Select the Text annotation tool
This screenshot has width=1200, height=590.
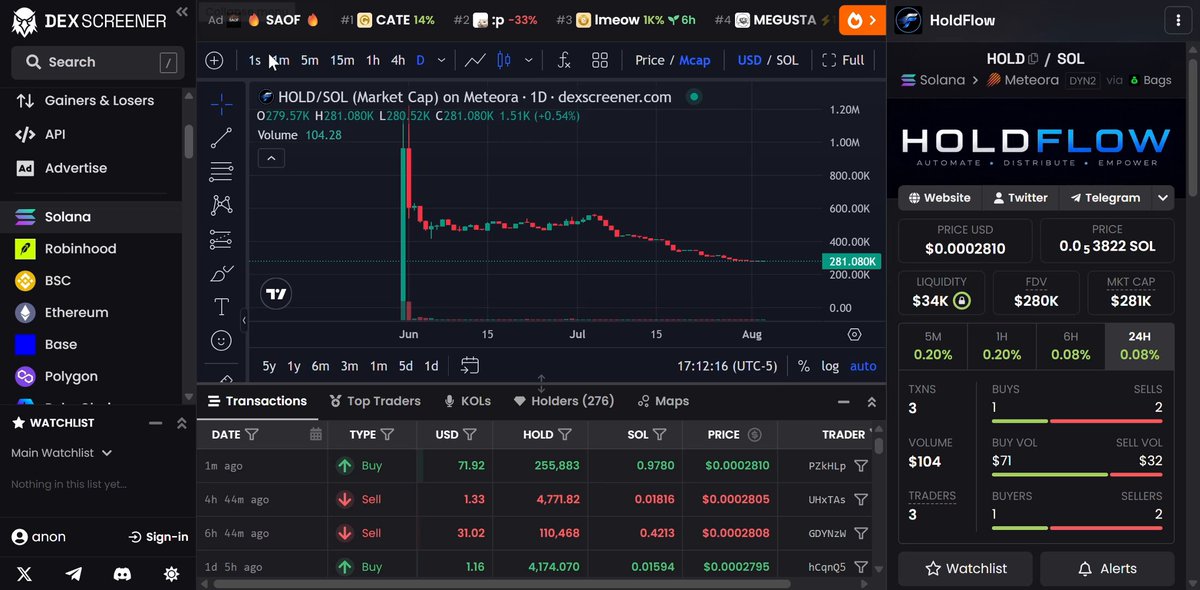(x=221, y=307)
